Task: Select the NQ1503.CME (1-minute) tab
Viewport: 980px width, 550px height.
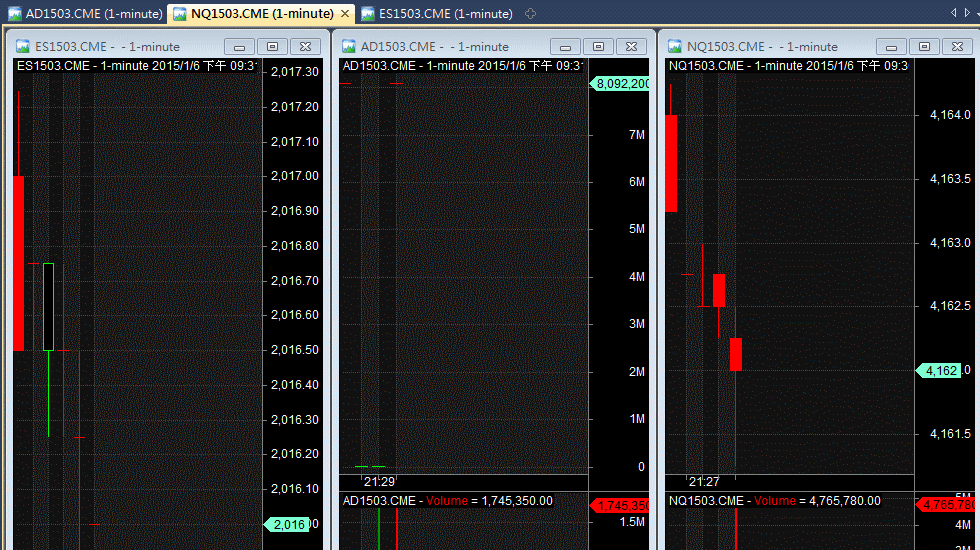Action: [x=262, y=14]
